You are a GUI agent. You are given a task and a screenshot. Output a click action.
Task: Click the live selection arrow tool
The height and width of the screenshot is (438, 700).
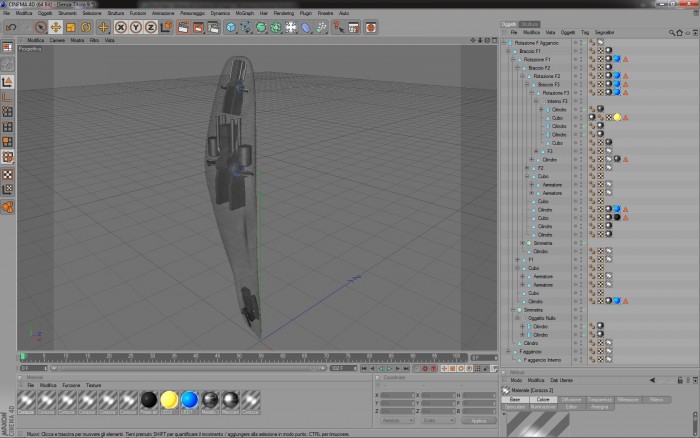(41, 27)
